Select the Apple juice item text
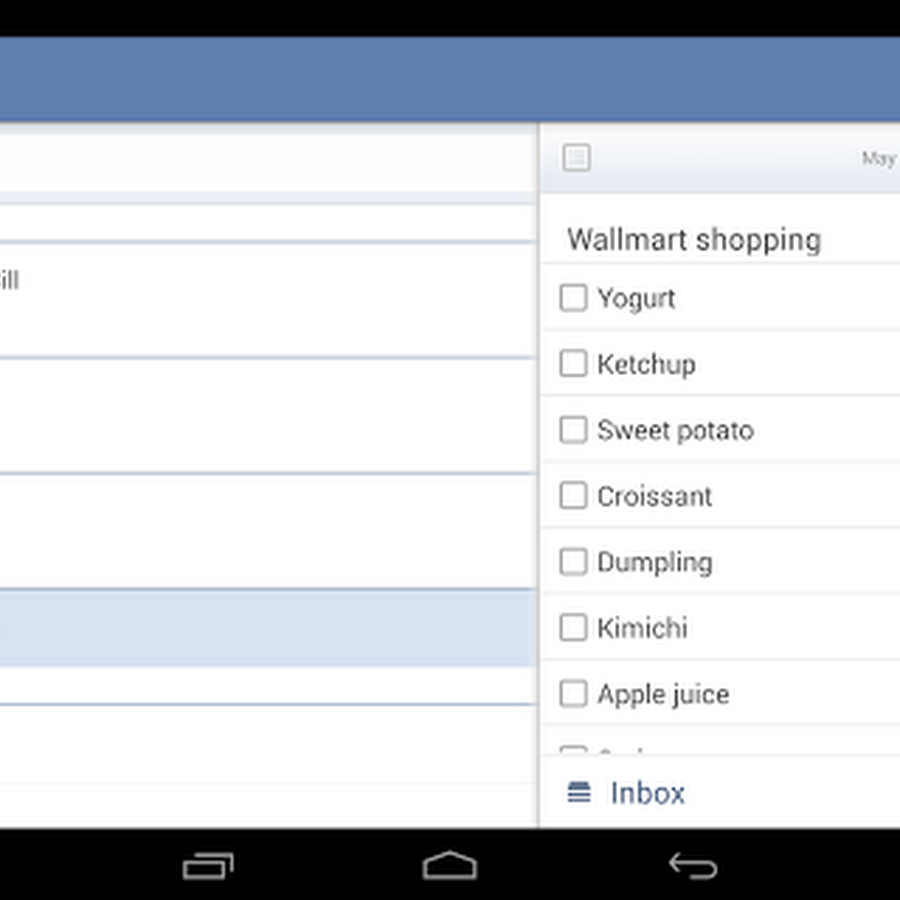This screenshot has height=900, width=900. 663,695
